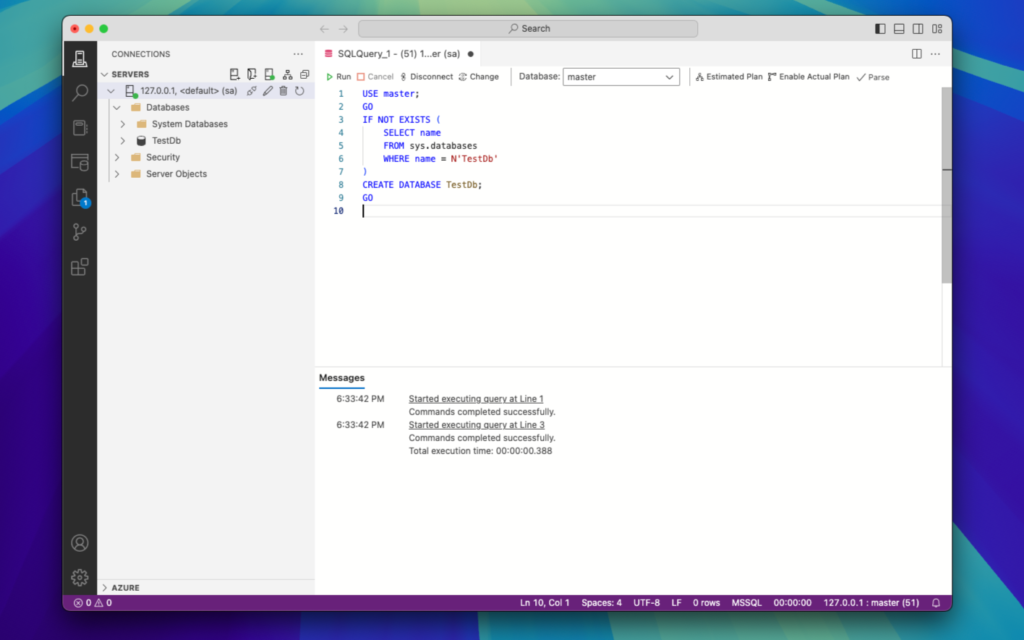The image size is (1024, 640).
Task: Click the unsaved dot on SQLQuery_1 tab
Action: point(470,54)
